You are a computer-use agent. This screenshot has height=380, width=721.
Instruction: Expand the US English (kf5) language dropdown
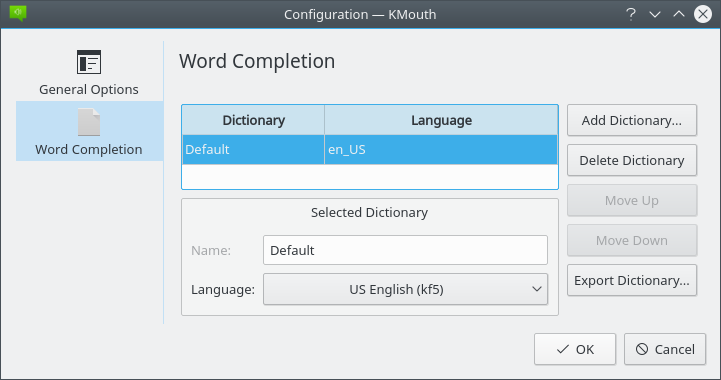click(x=405, y=289)
